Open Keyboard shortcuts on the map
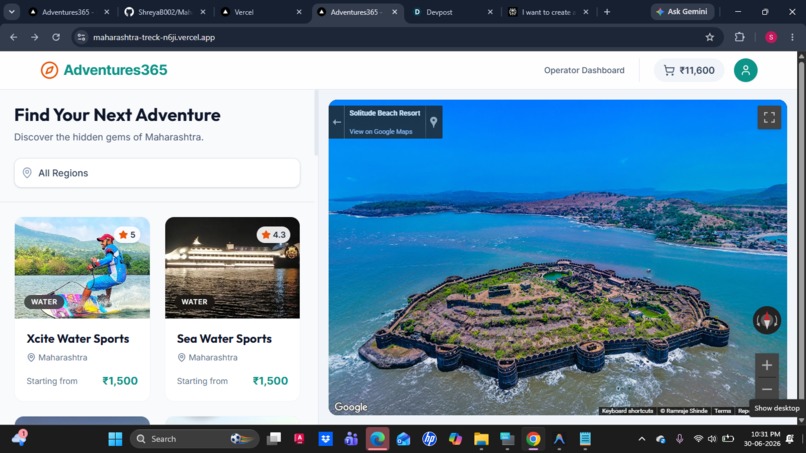This screenshot has height=453, width=806. click(x=627, y=411)
